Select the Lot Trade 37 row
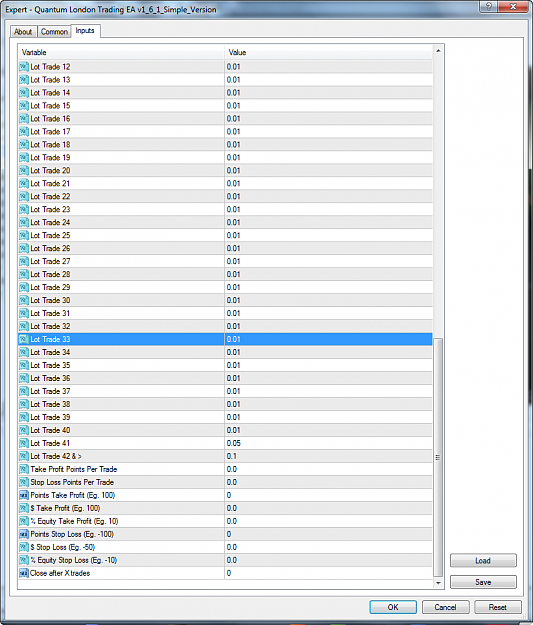533x625 pixels. 225,391
